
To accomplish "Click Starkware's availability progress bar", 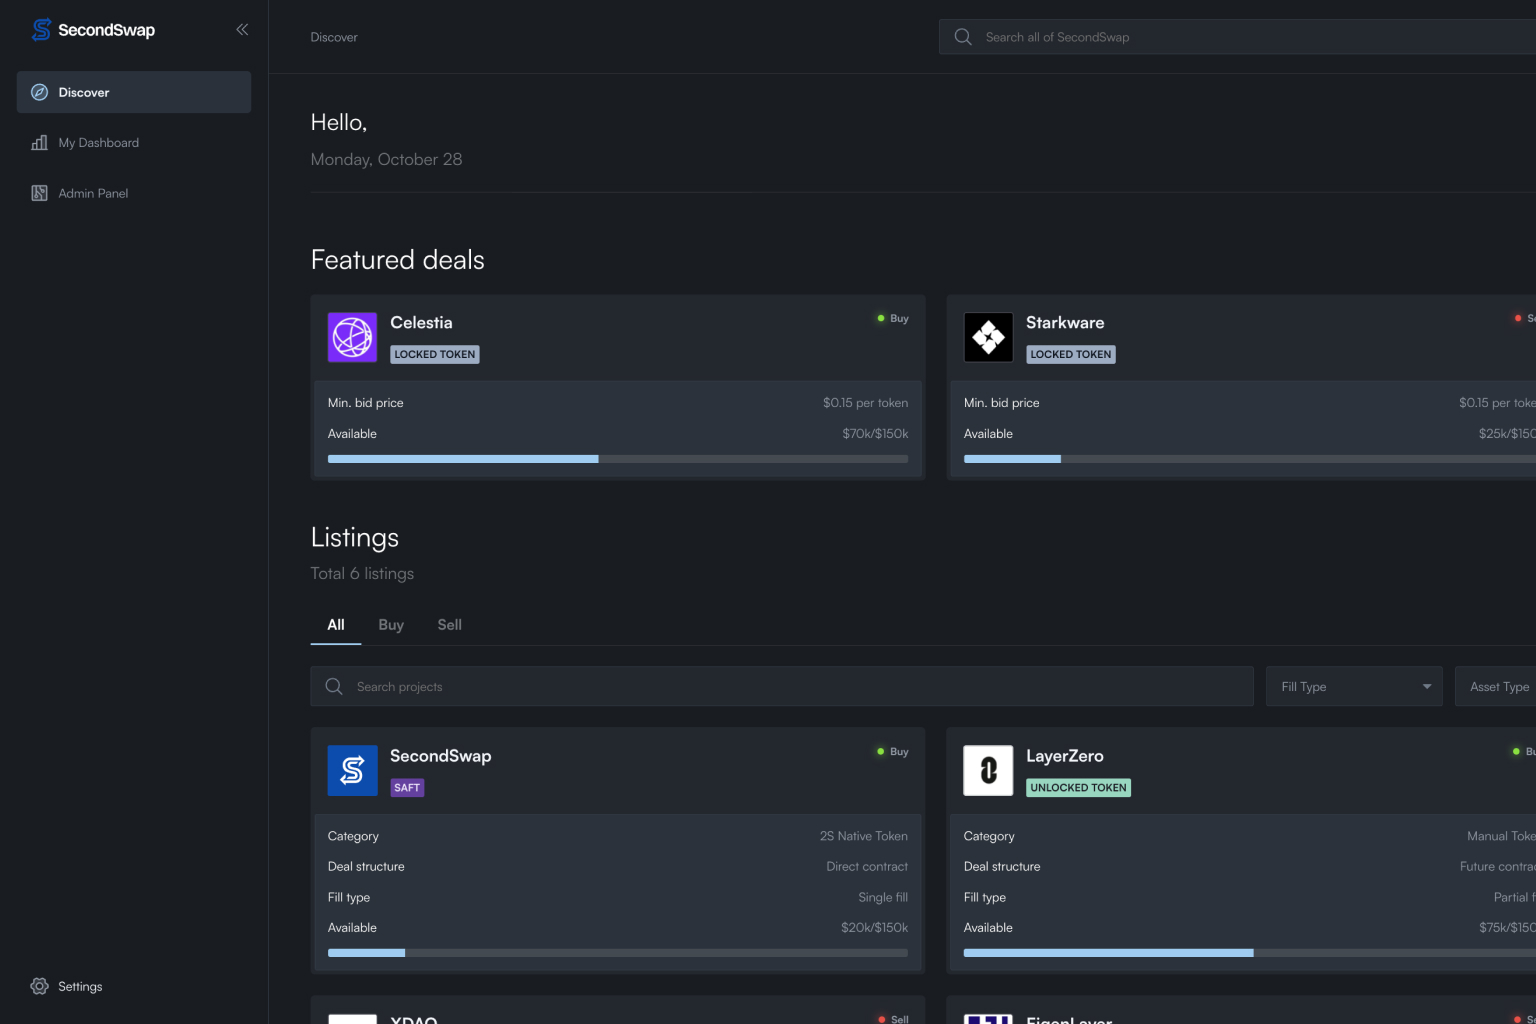I will (x=1250, y=459).
